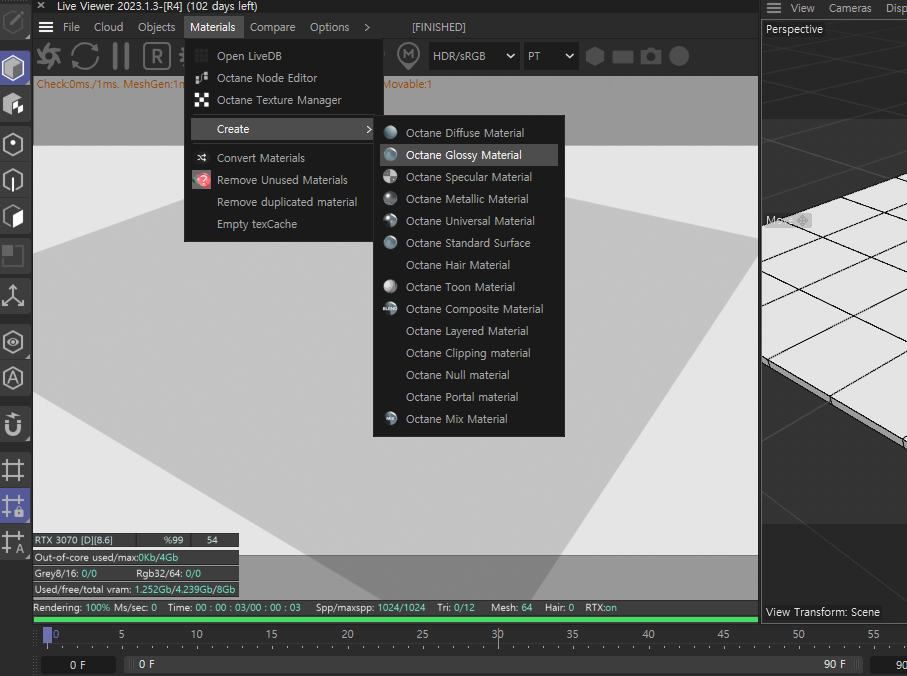Click frame 30 marker on timeline

tap(497, 634)
